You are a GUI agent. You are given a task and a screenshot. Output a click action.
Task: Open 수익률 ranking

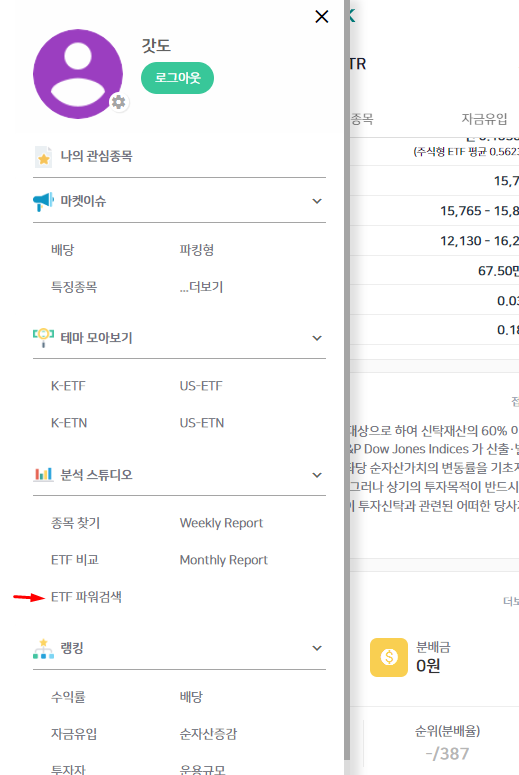pos(68,697)
